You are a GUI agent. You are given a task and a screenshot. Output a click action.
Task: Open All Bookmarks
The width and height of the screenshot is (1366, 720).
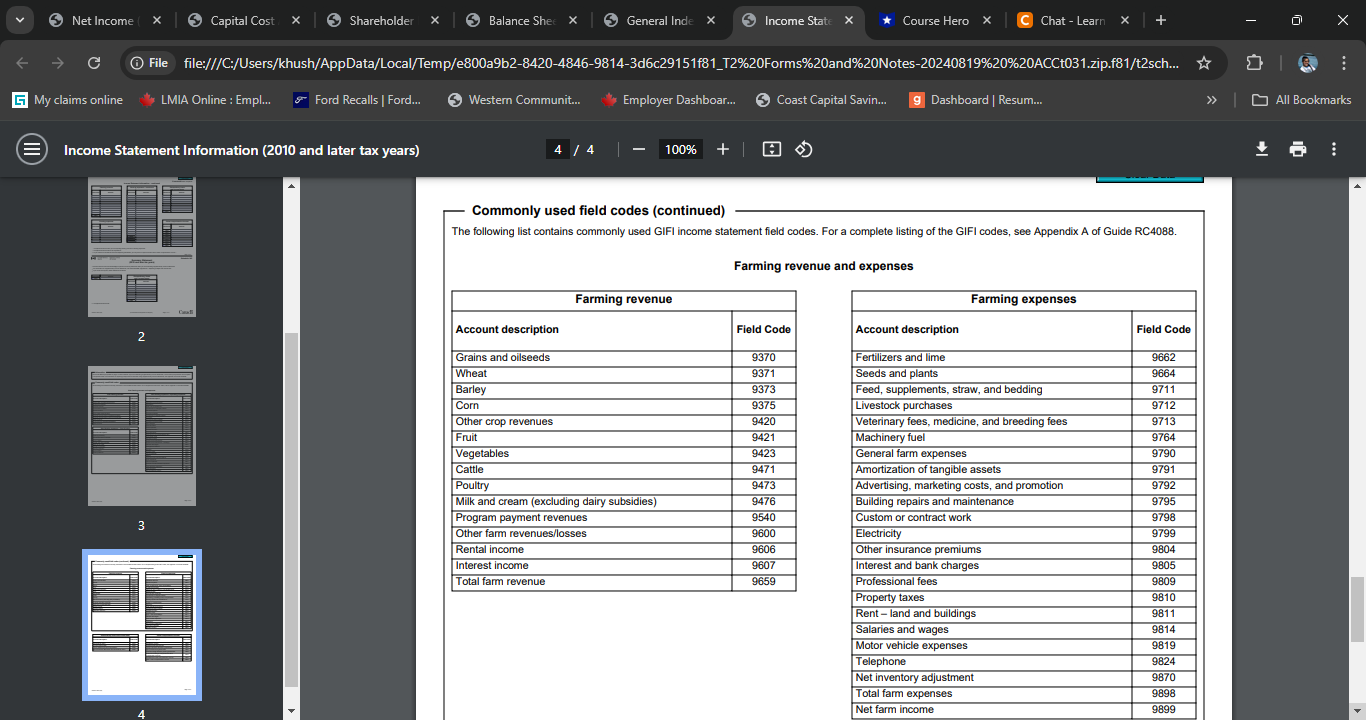click(x=1301, y=99)
